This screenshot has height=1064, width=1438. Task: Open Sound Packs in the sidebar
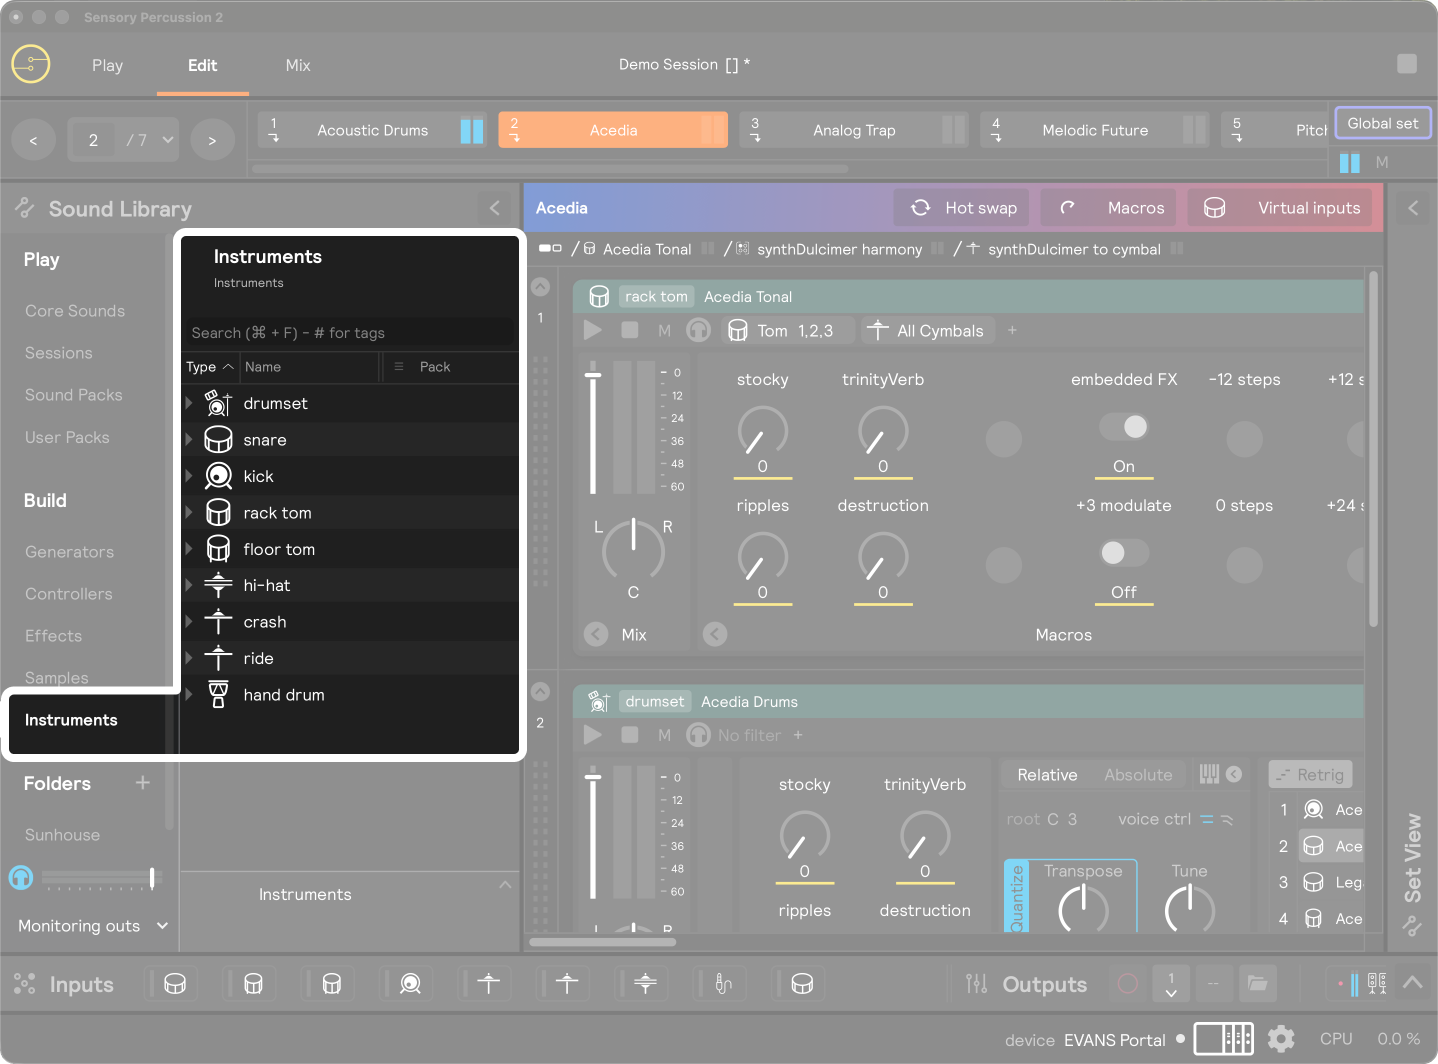click(74, 395)
